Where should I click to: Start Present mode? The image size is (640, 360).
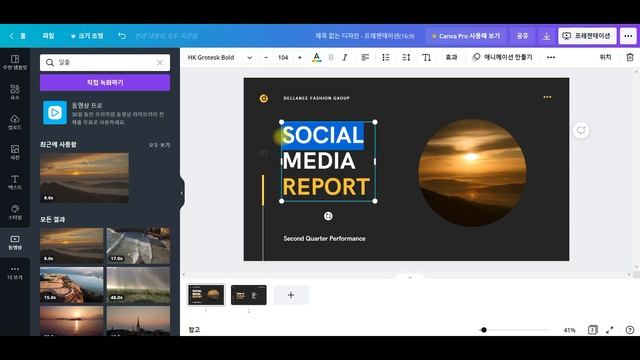[x=587, y=36]
